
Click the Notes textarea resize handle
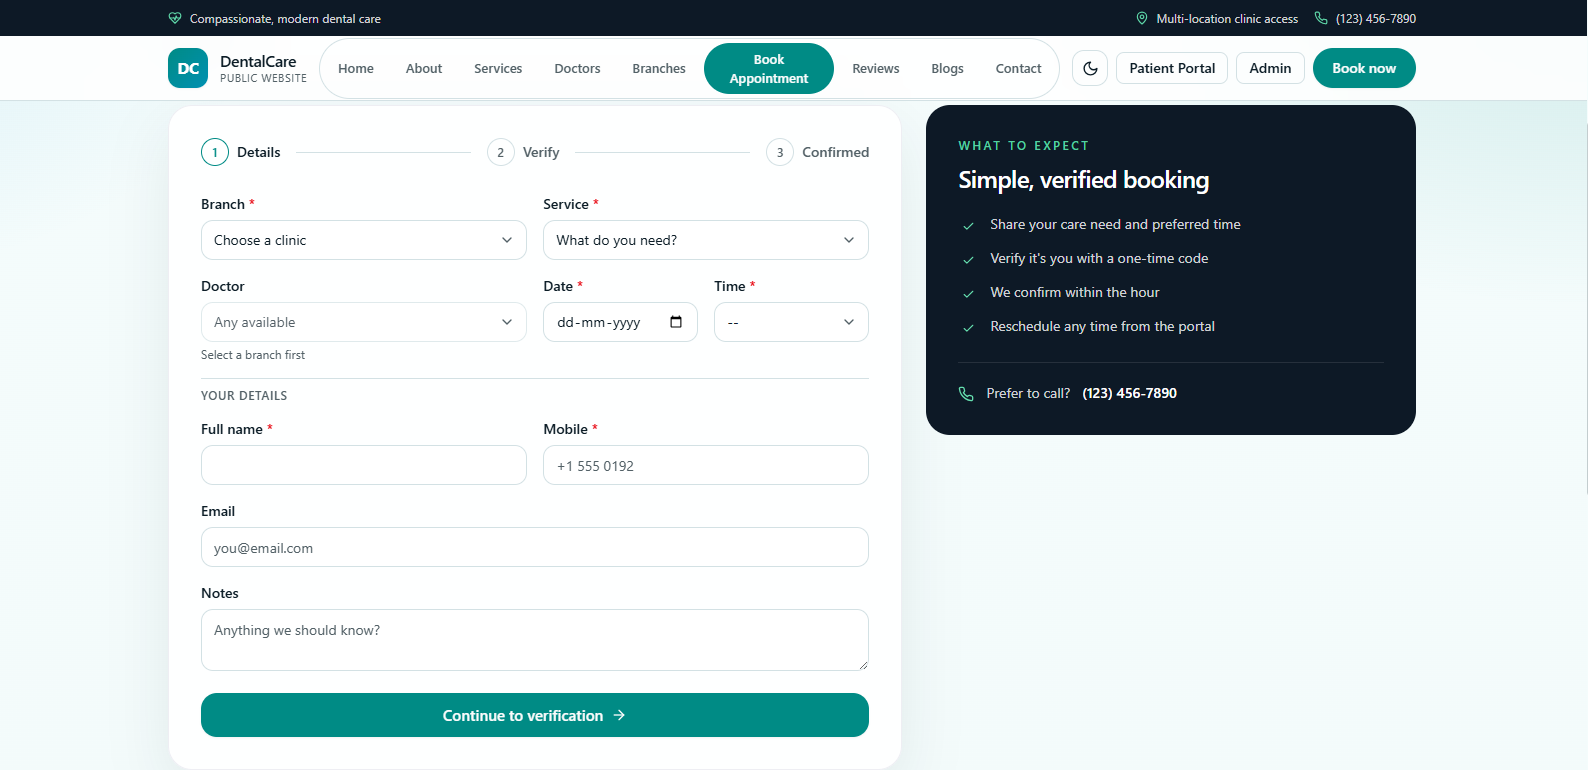863,665
